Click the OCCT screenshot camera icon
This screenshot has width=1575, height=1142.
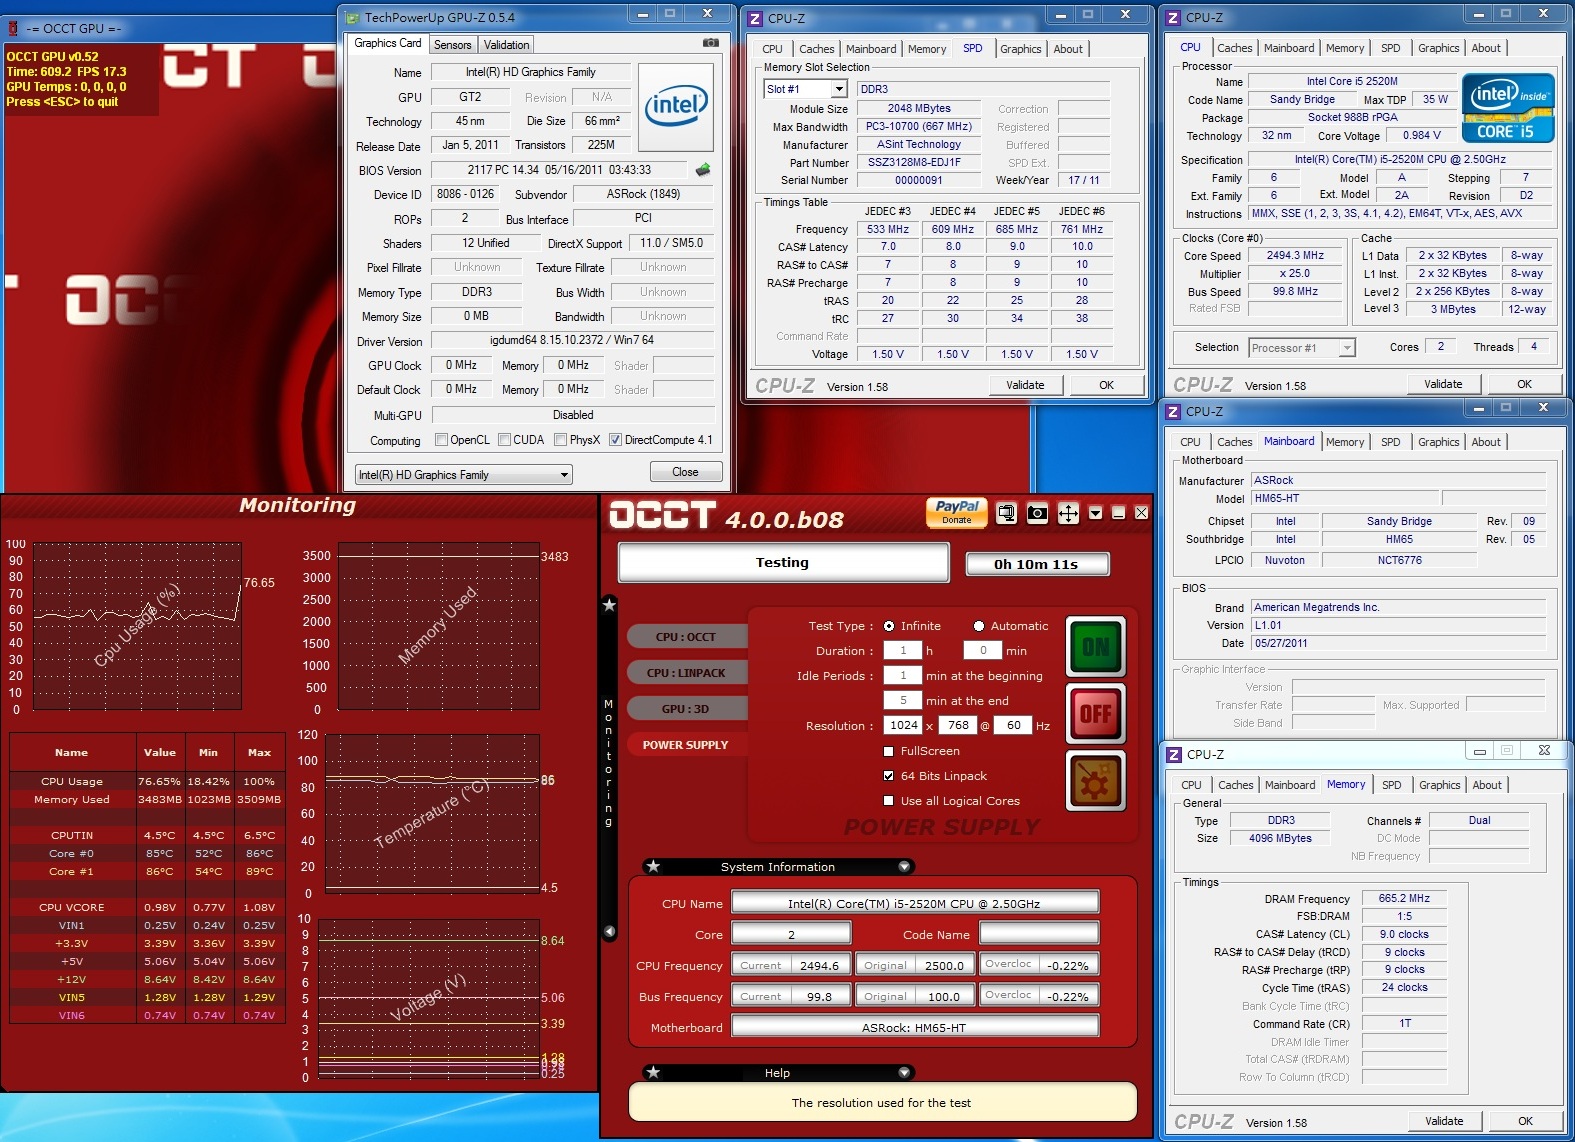pos(1037,513)
